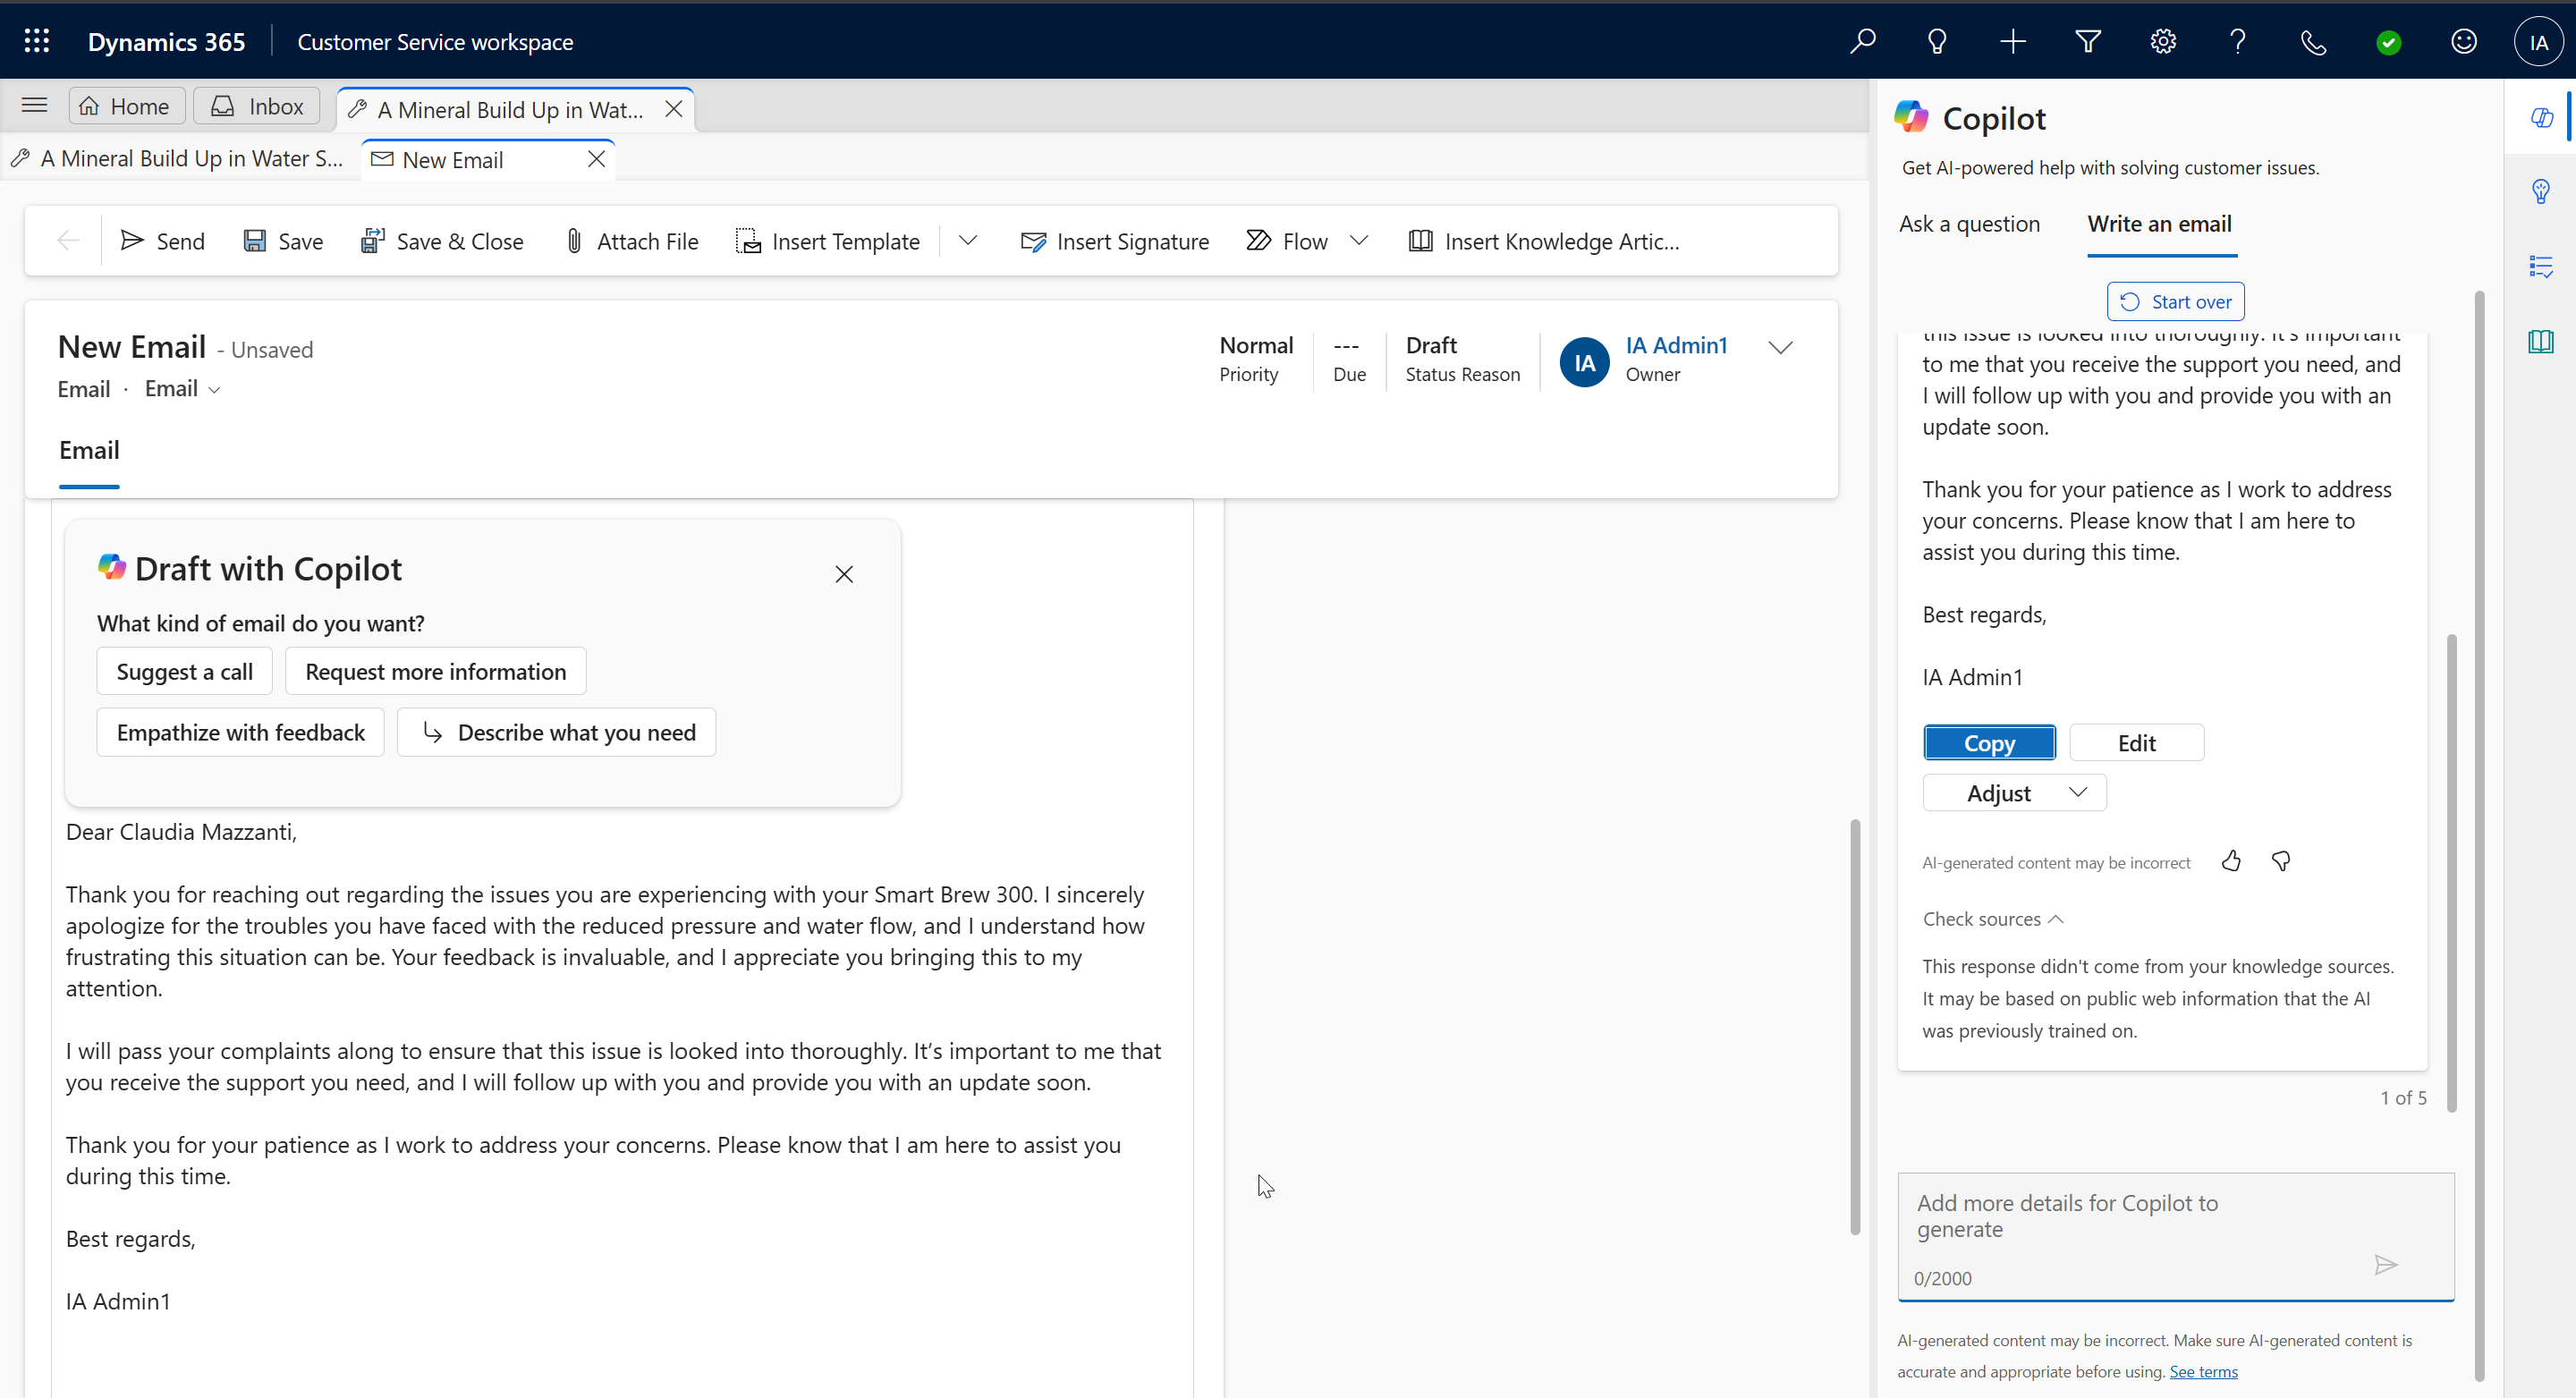The height and width of the screenshot is (1398, 2576).
Task: Copy the Copilot email draft
Action: click(1989, 743)
